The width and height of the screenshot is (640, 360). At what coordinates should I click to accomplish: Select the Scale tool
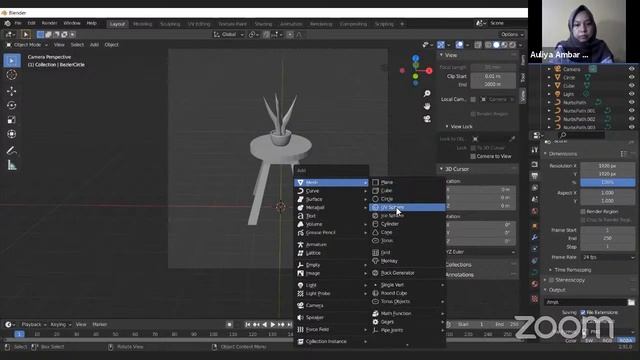12,120
